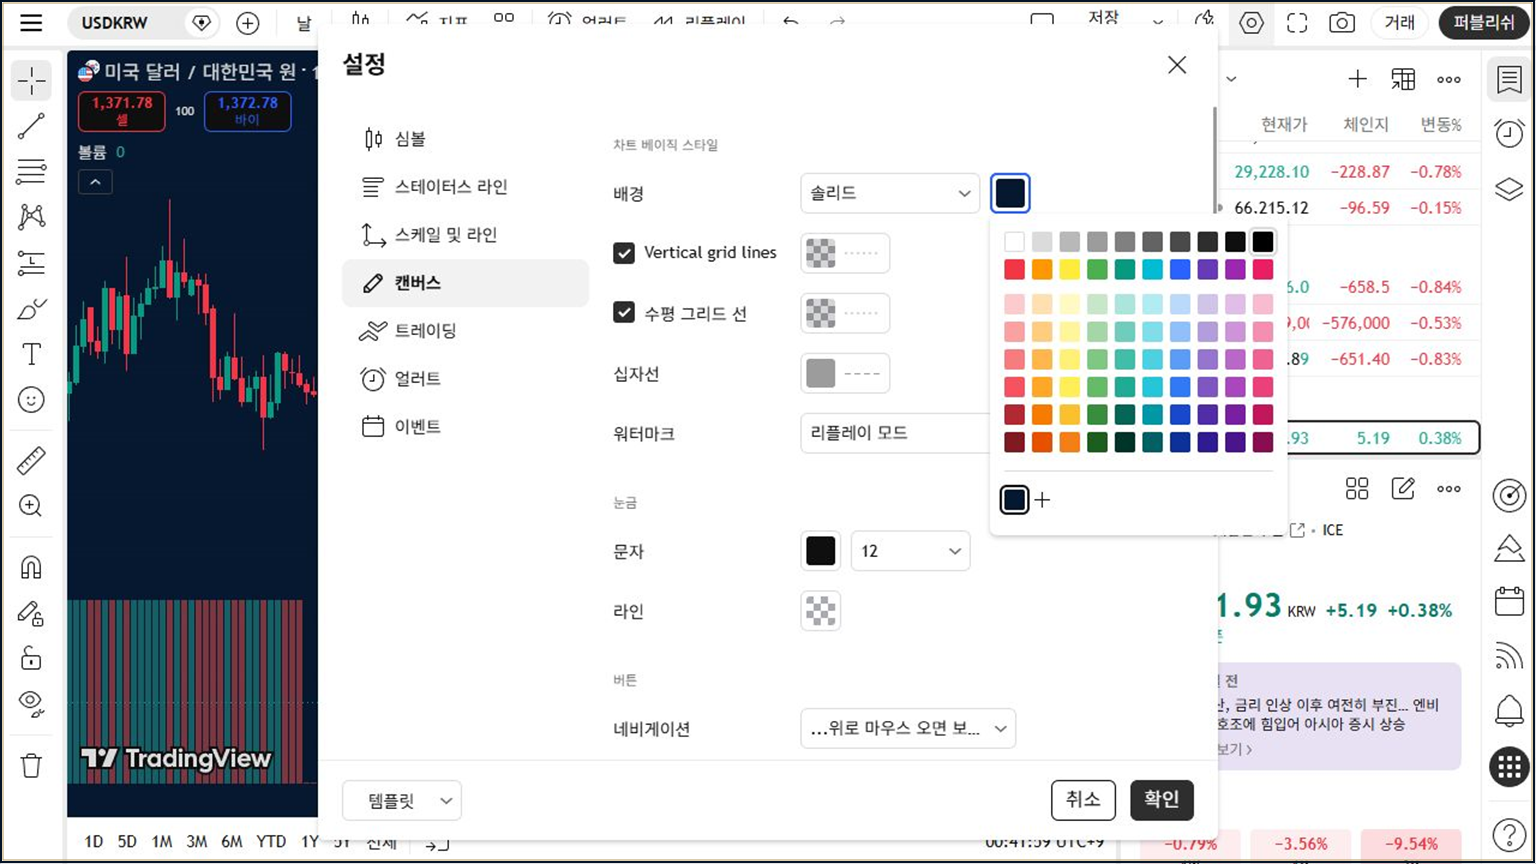Open the 네비게이션 visibility dropdown
The width and height of the screenshot is (1536, 864).
tap(908, 729)
